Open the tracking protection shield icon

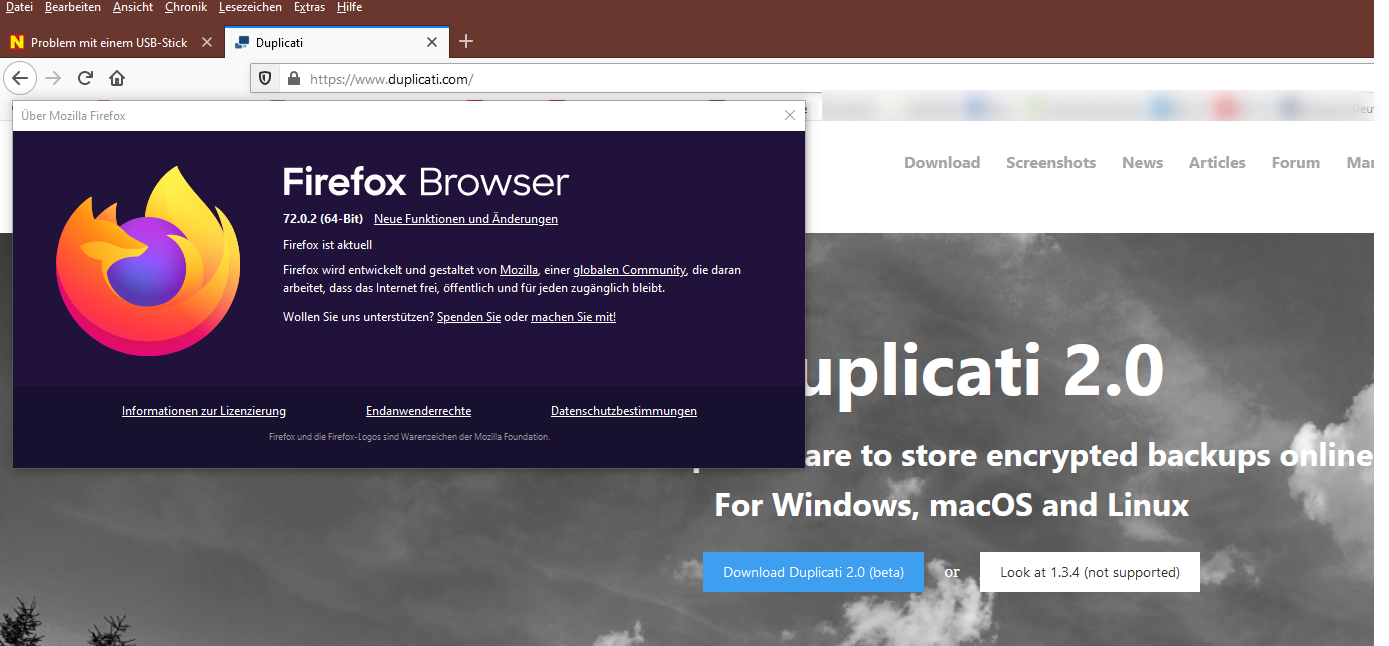265,78
